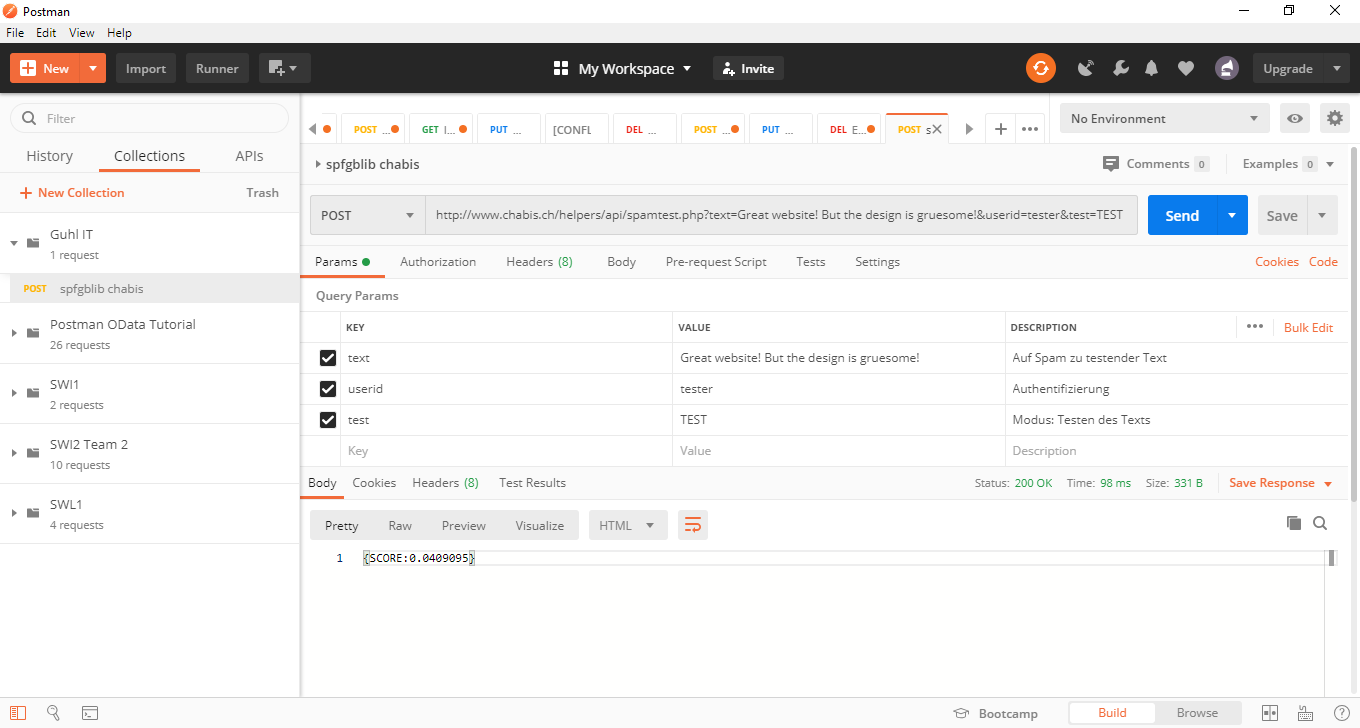The image size is (1360, 728).
Task: Open notifications bell in the header
Action: click(x=1152, y=68)
